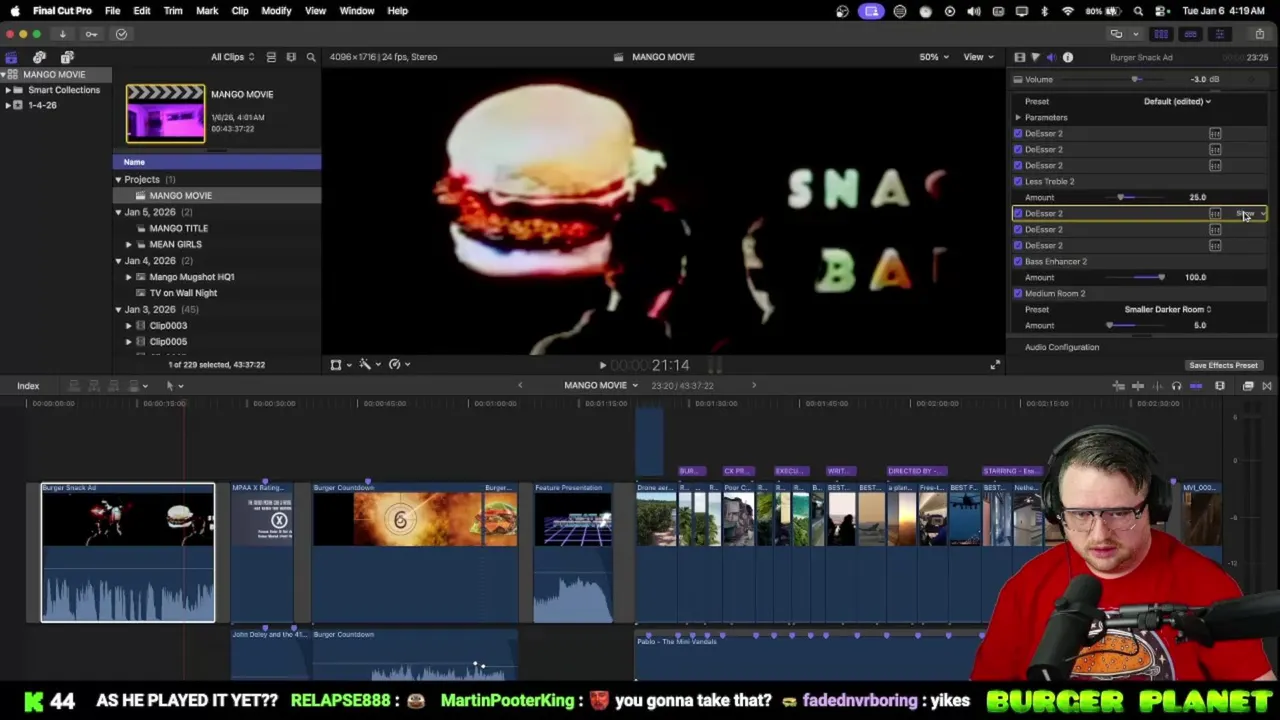Expand the MEAN GIRLS clip triangle

128,244
